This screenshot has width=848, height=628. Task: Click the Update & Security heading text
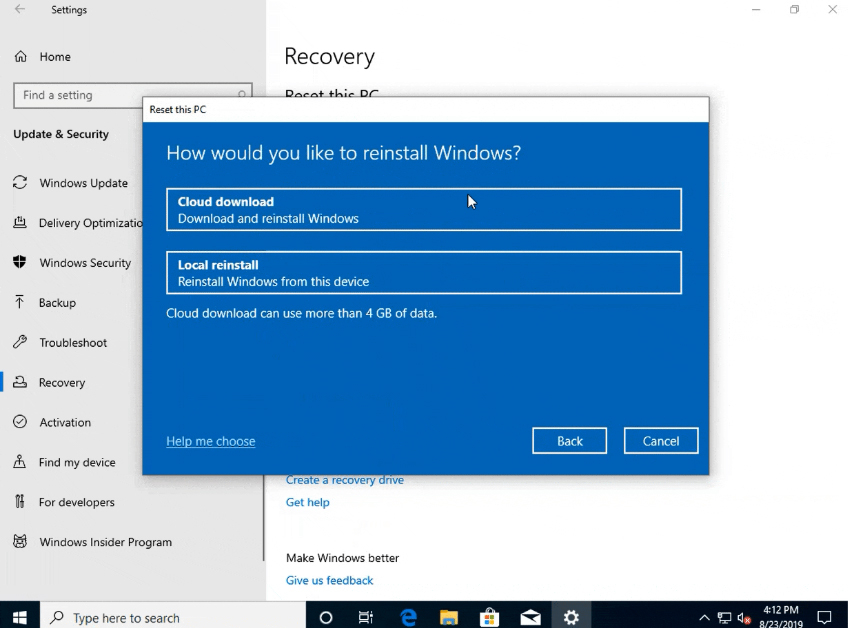click(61, 134)
